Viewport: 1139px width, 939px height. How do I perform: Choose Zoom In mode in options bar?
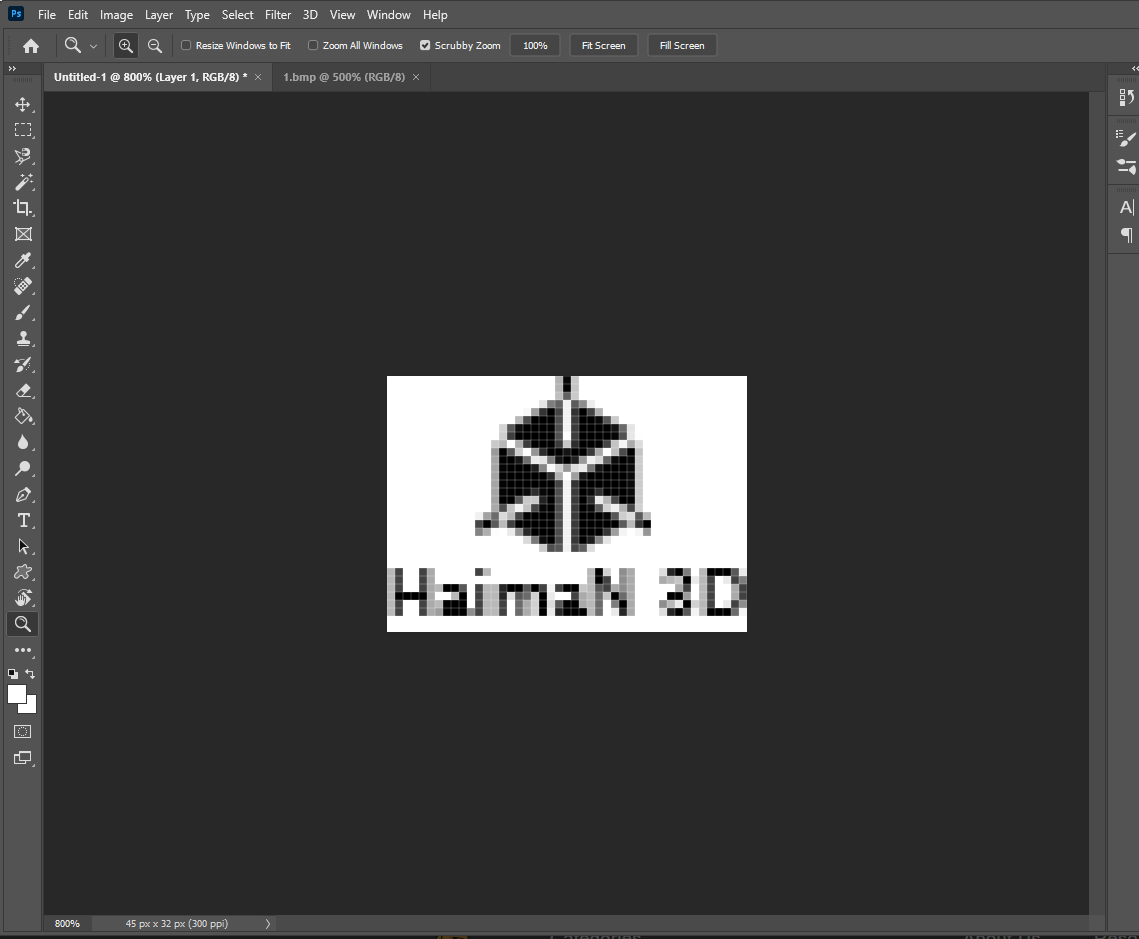coord(126,46)
